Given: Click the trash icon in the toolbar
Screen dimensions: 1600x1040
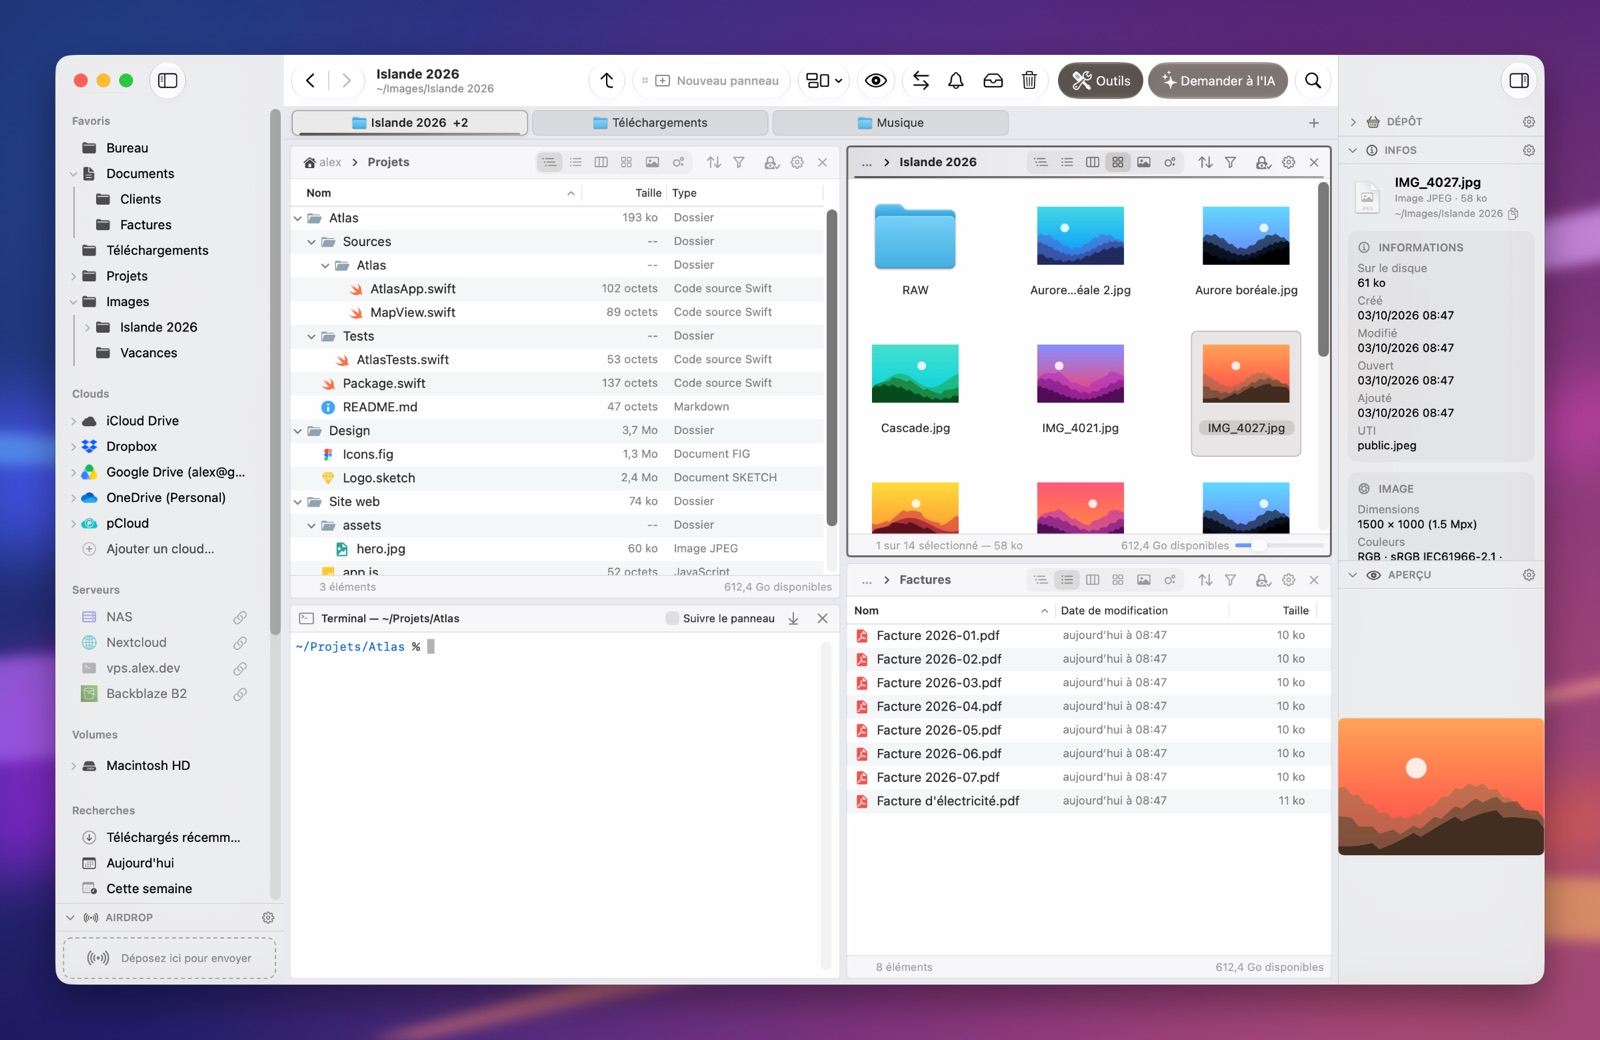Looking at the screenshot, I should (x=1029, y=81).
